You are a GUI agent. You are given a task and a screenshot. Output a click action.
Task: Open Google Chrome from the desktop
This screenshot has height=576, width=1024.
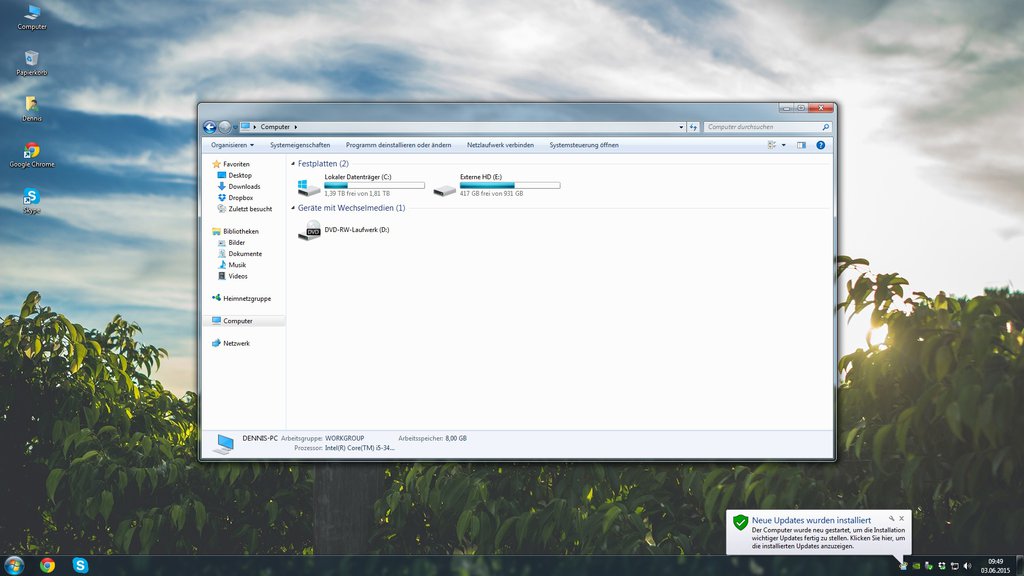pos(30,152)
